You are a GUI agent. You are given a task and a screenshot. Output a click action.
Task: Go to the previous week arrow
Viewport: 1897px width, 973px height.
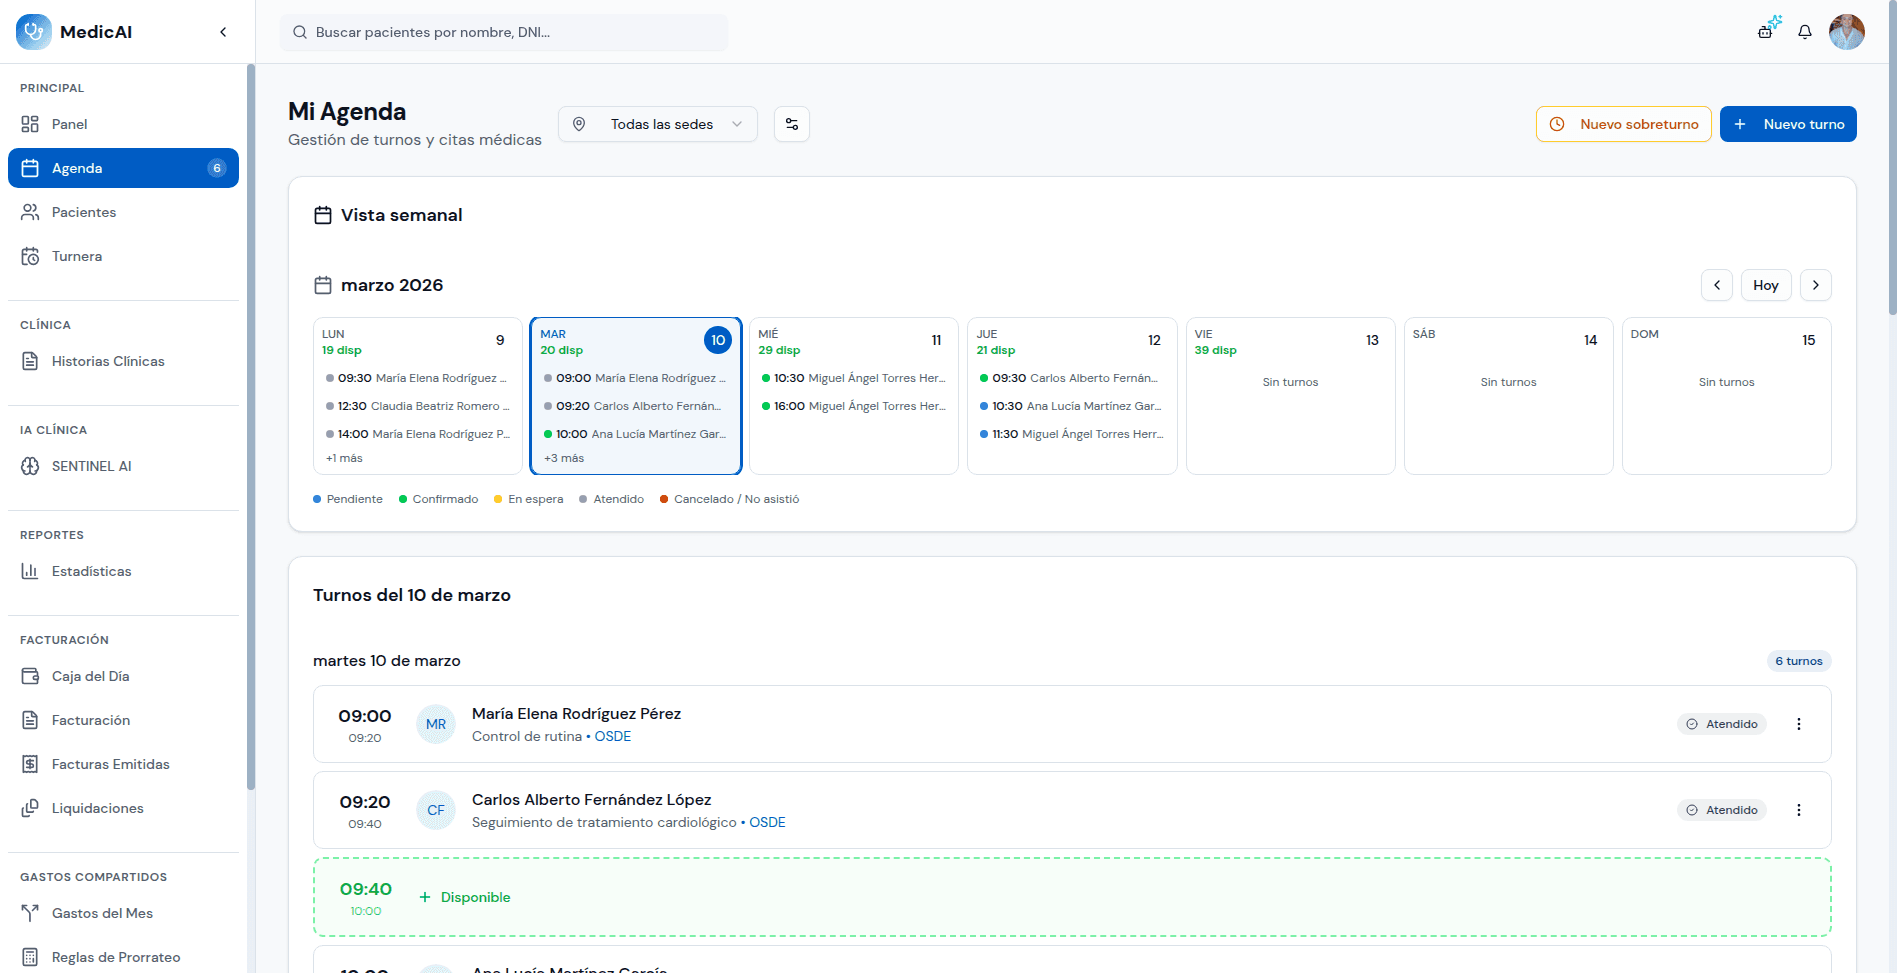click(1716, 285)
